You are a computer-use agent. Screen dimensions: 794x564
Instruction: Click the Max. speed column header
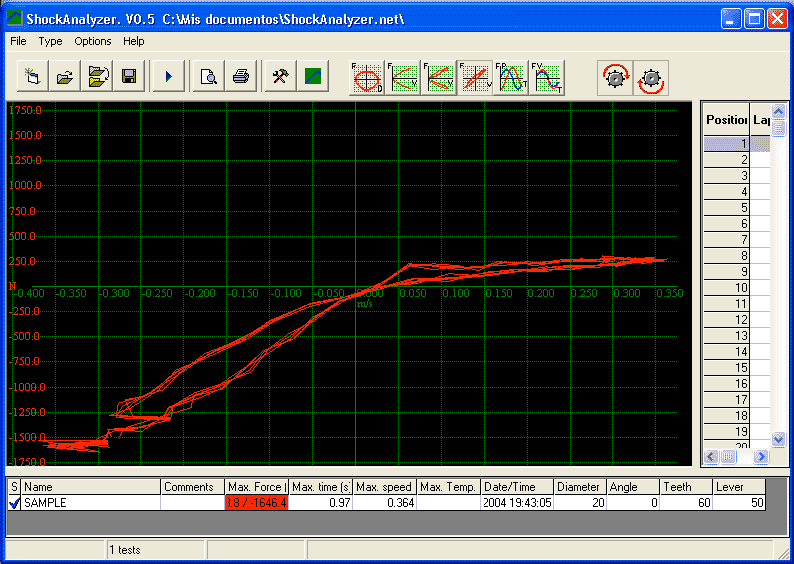[384, 487]
